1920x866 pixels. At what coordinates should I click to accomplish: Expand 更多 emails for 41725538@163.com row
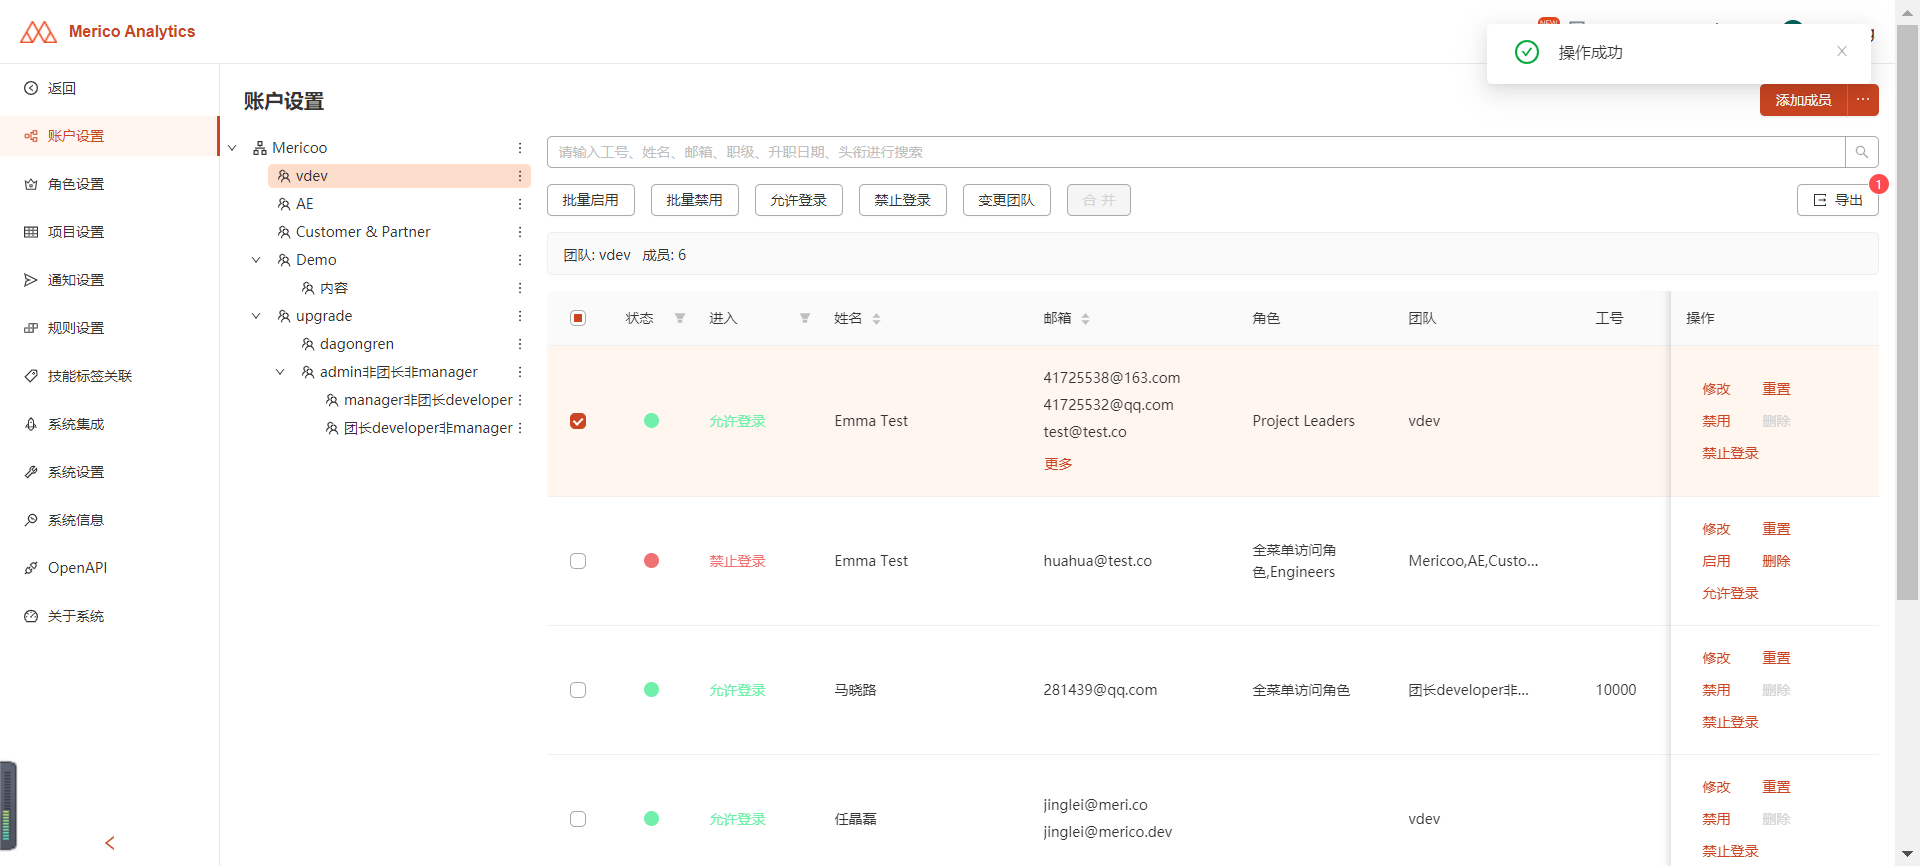(x=1058, y=464)
